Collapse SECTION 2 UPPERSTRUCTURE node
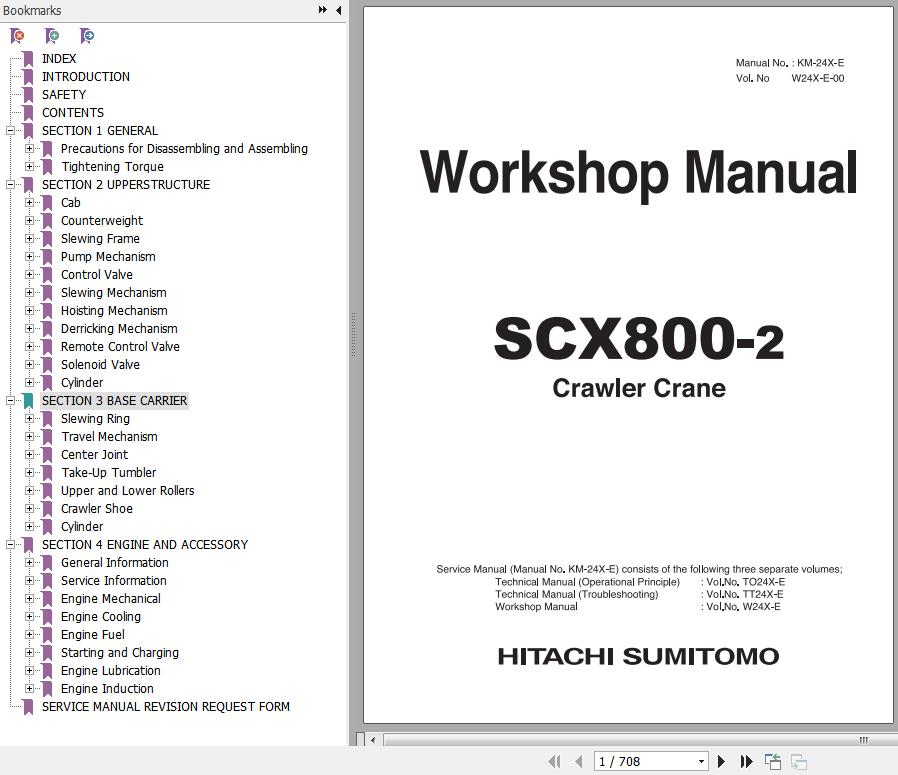This screenshot has width=898, height=775. pyautogui.click(x=10, y=184)
